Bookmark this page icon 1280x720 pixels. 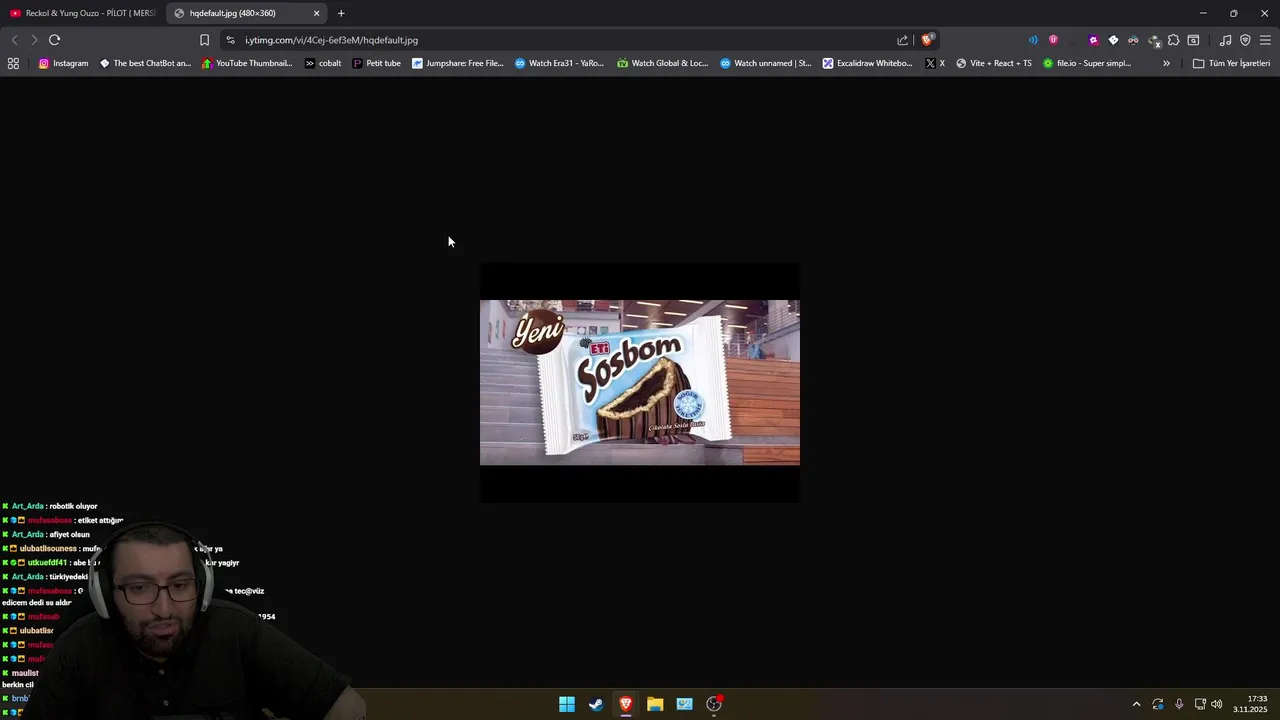pyautogui.click(x=204, y=40)
